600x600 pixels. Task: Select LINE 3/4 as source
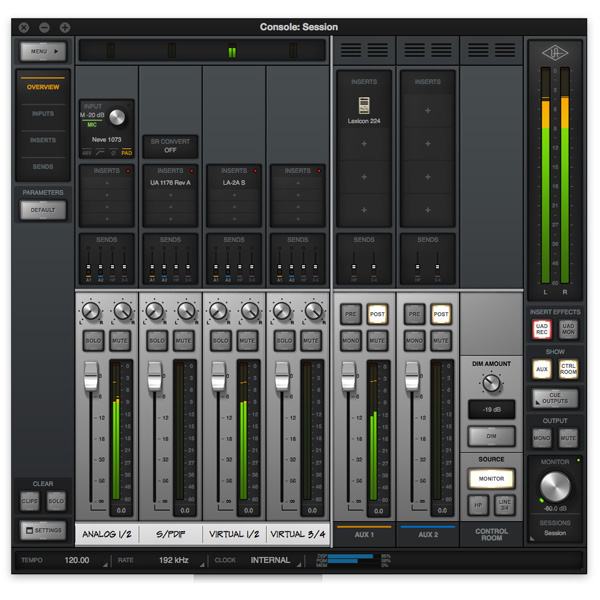coord(505,505)
